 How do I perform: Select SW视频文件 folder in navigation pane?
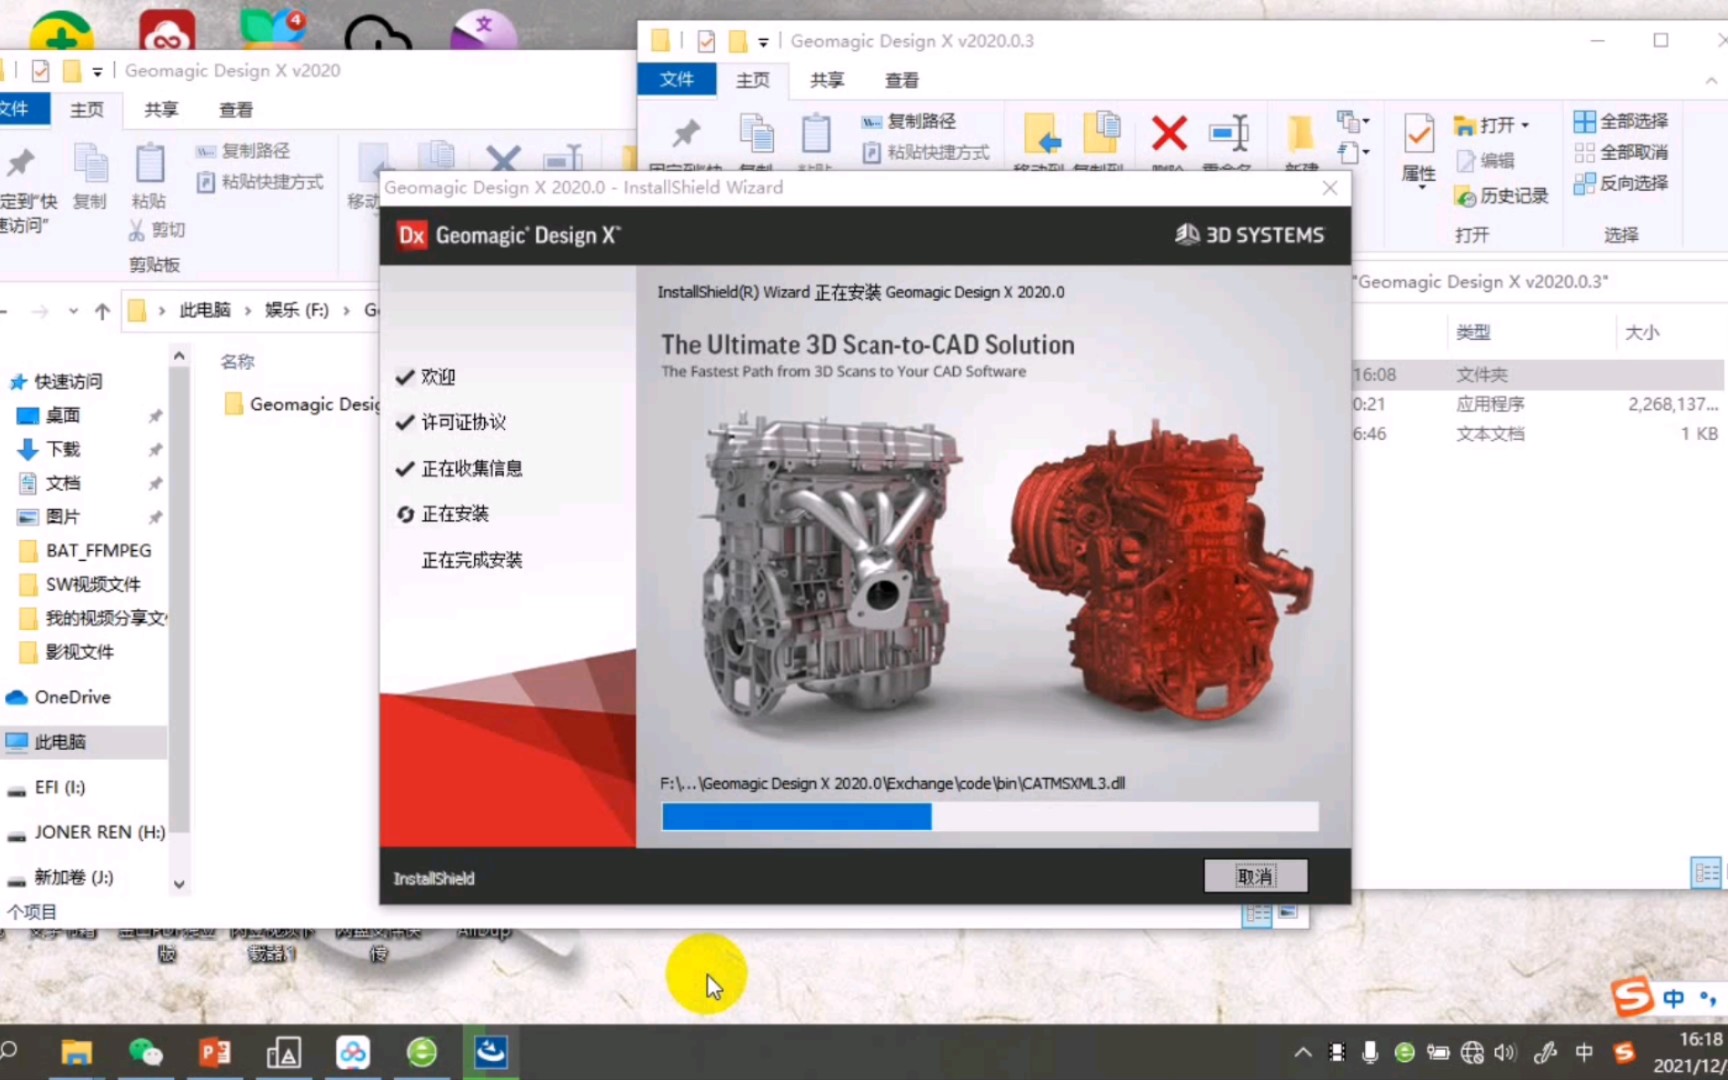tap(92, 584)
